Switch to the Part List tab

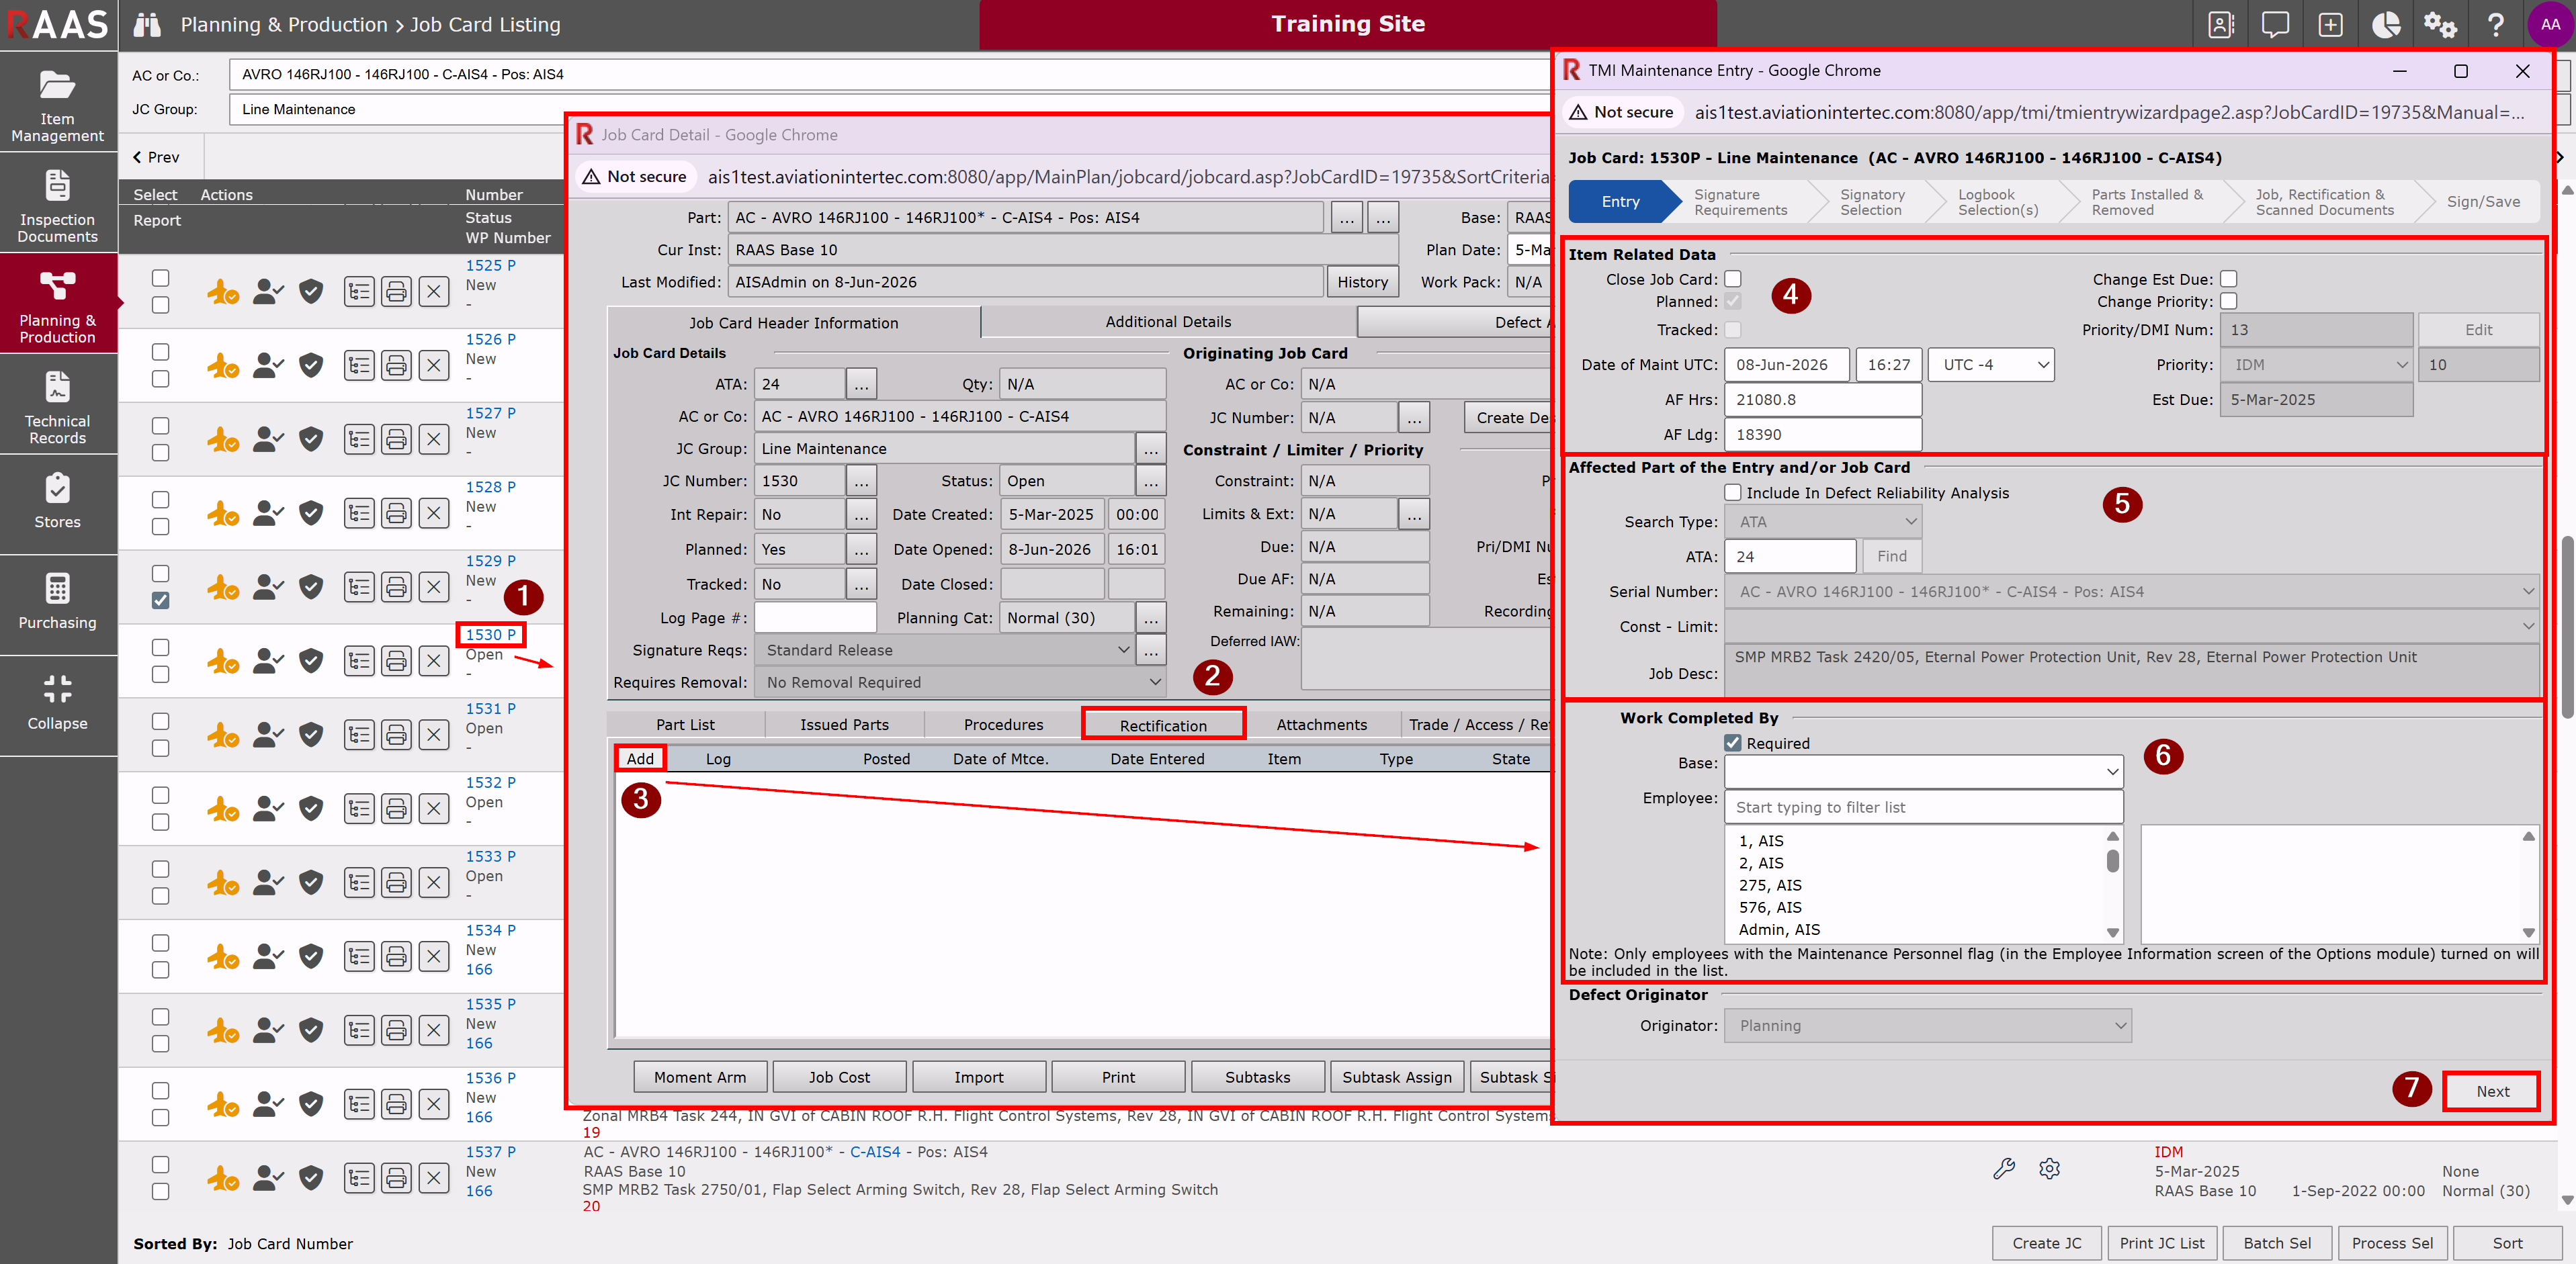pyautogui.click(x=686, y=725)
